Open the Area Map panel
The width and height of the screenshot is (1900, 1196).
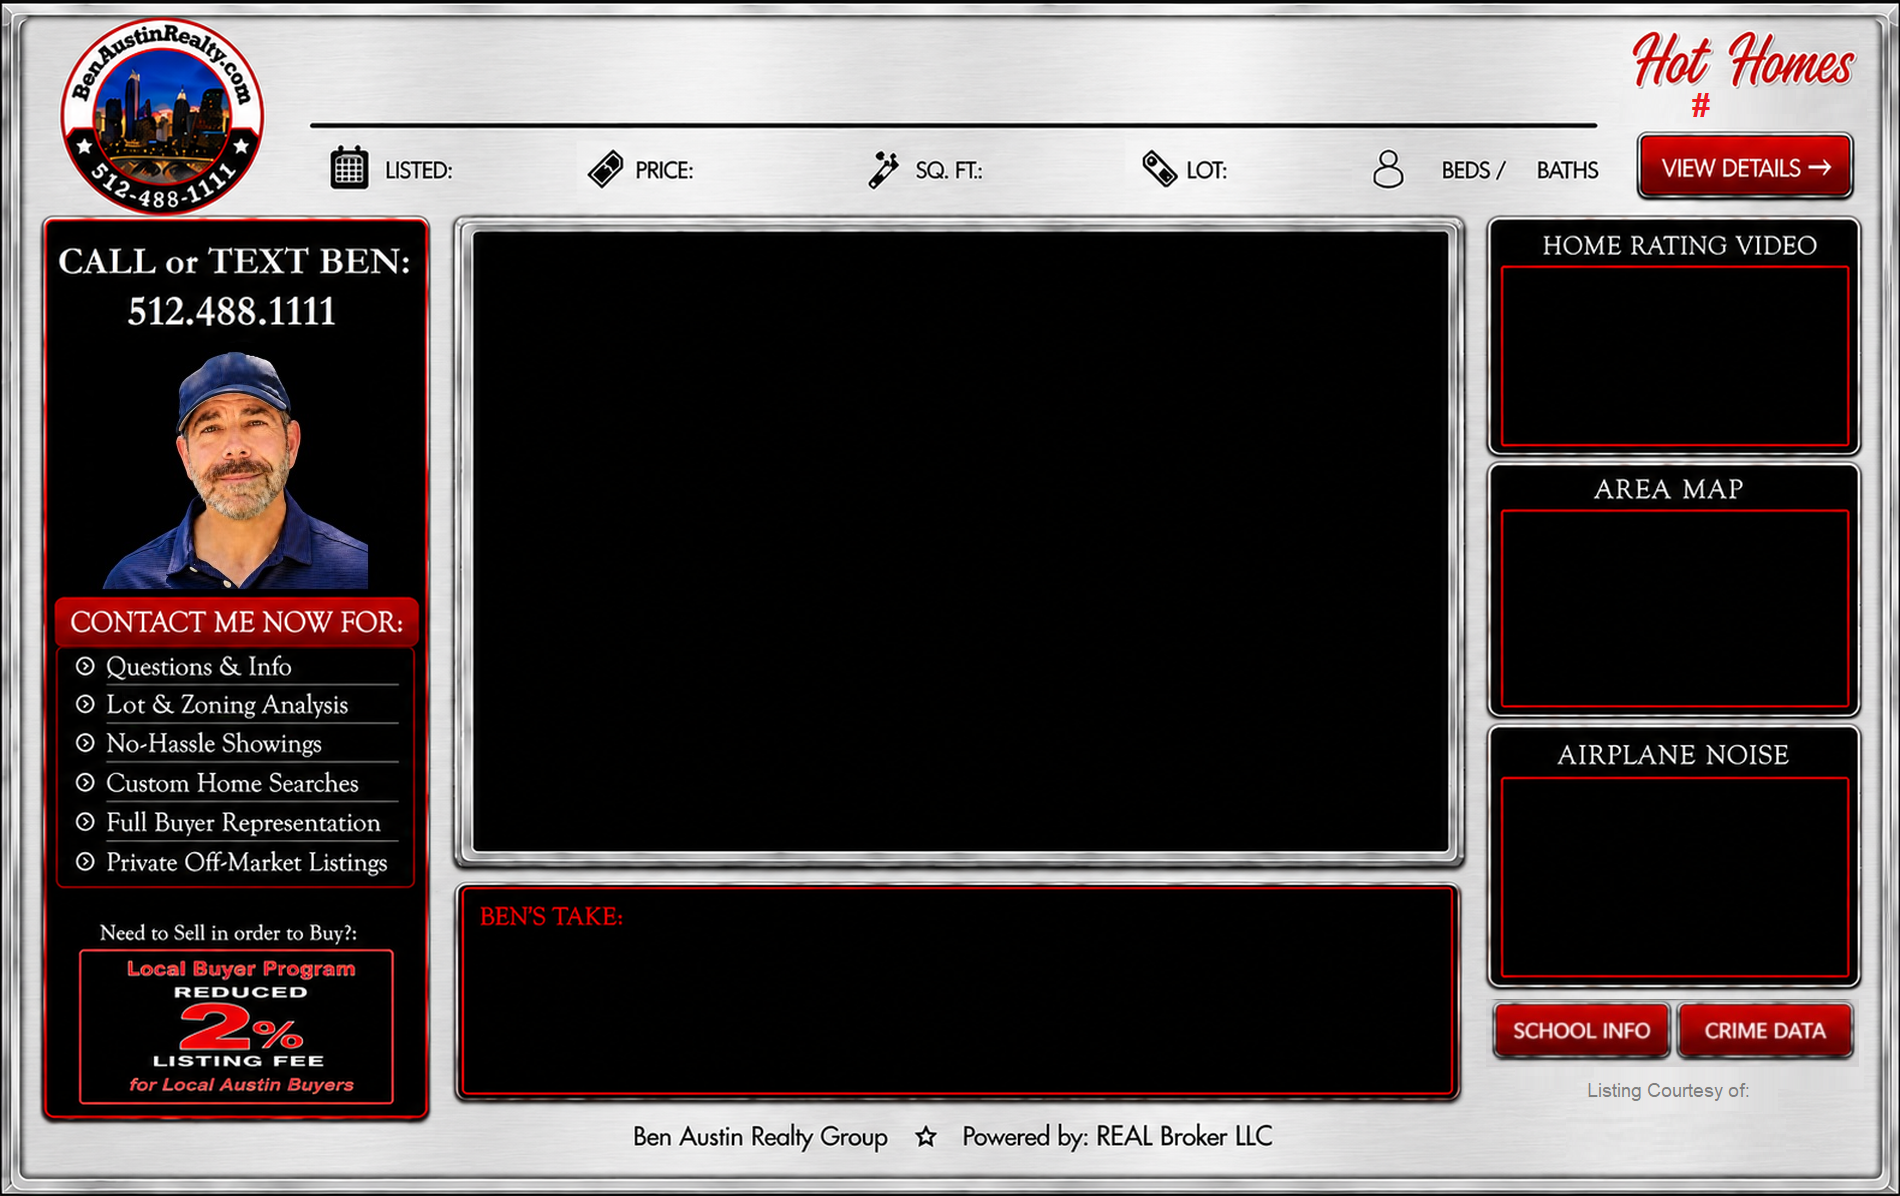pyautogui.click(x=1675, y=609)
